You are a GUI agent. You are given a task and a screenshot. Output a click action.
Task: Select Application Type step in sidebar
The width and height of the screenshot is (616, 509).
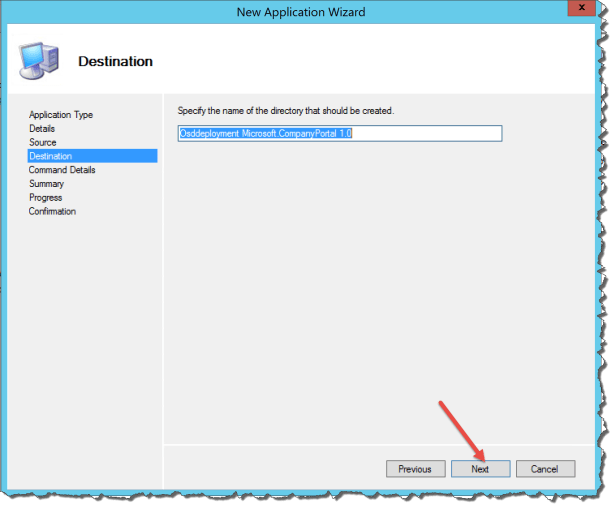[x=61, y=115]
